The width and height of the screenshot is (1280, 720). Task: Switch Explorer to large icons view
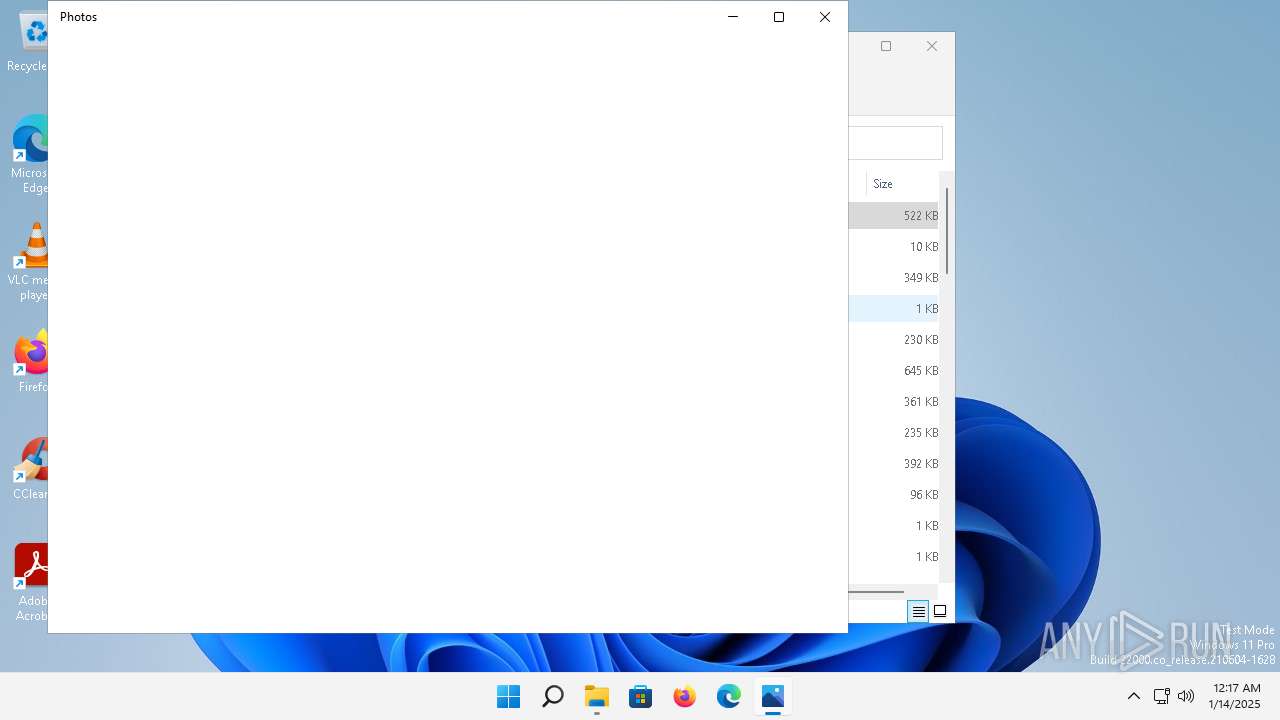point(940,611)
